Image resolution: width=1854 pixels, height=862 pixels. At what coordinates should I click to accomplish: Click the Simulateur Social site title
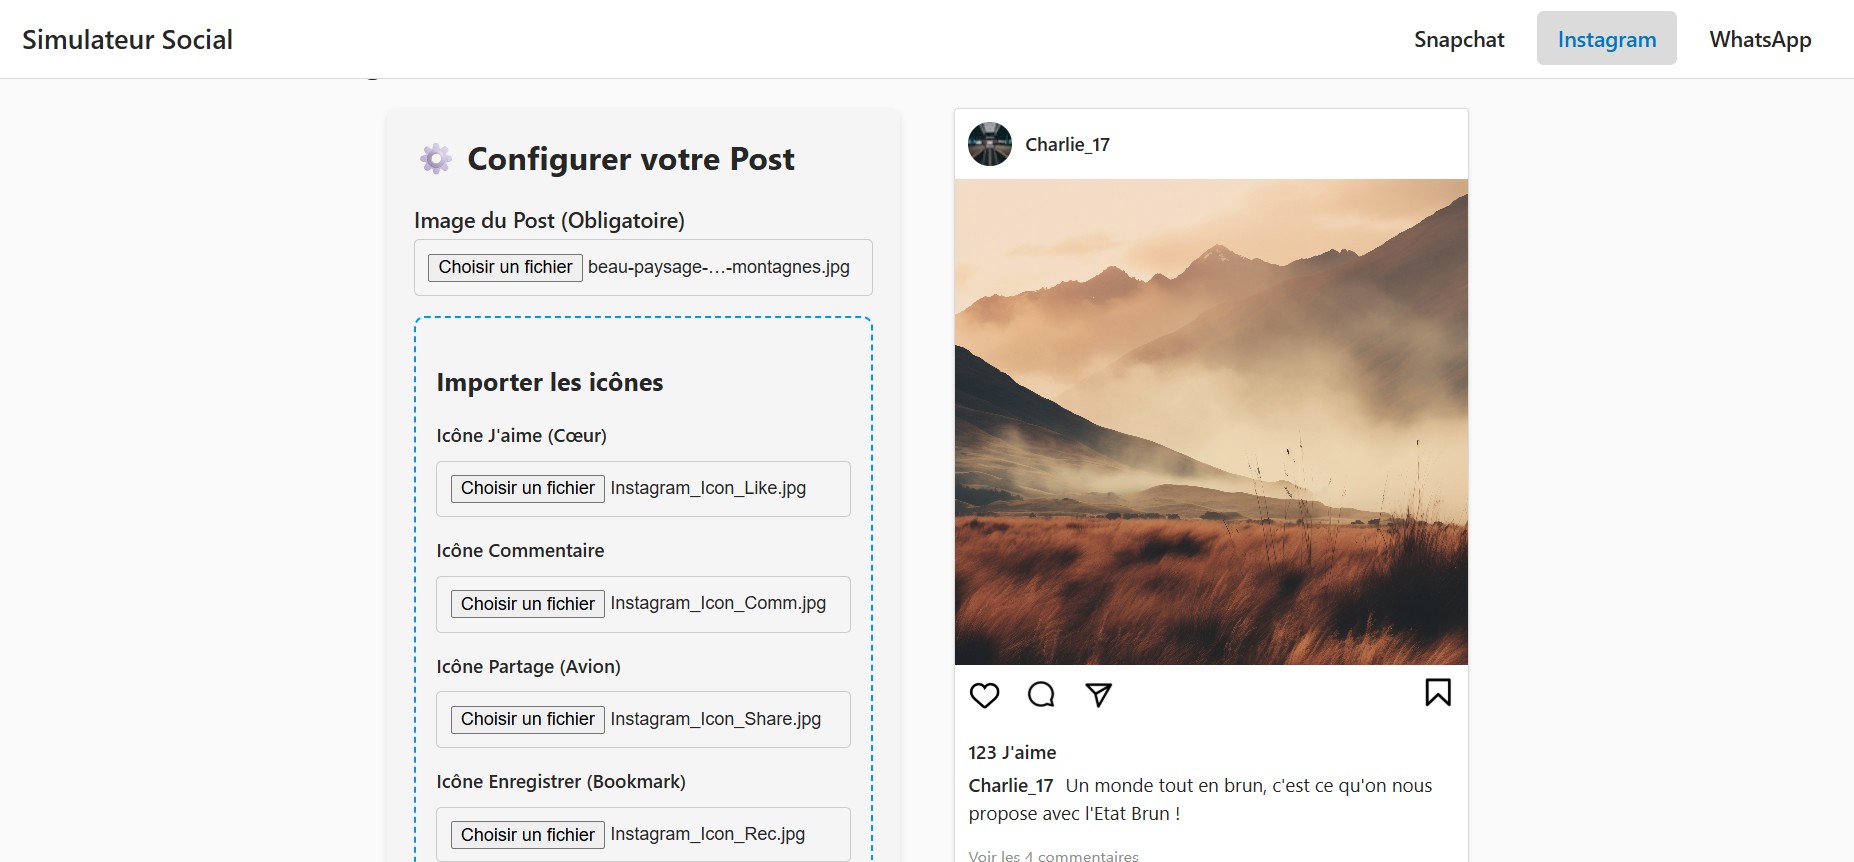[127, 39]
